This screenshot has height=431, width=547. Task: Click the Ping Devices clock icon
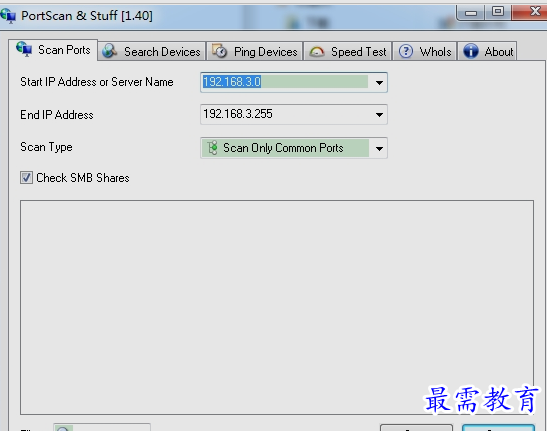coord(220,51)
